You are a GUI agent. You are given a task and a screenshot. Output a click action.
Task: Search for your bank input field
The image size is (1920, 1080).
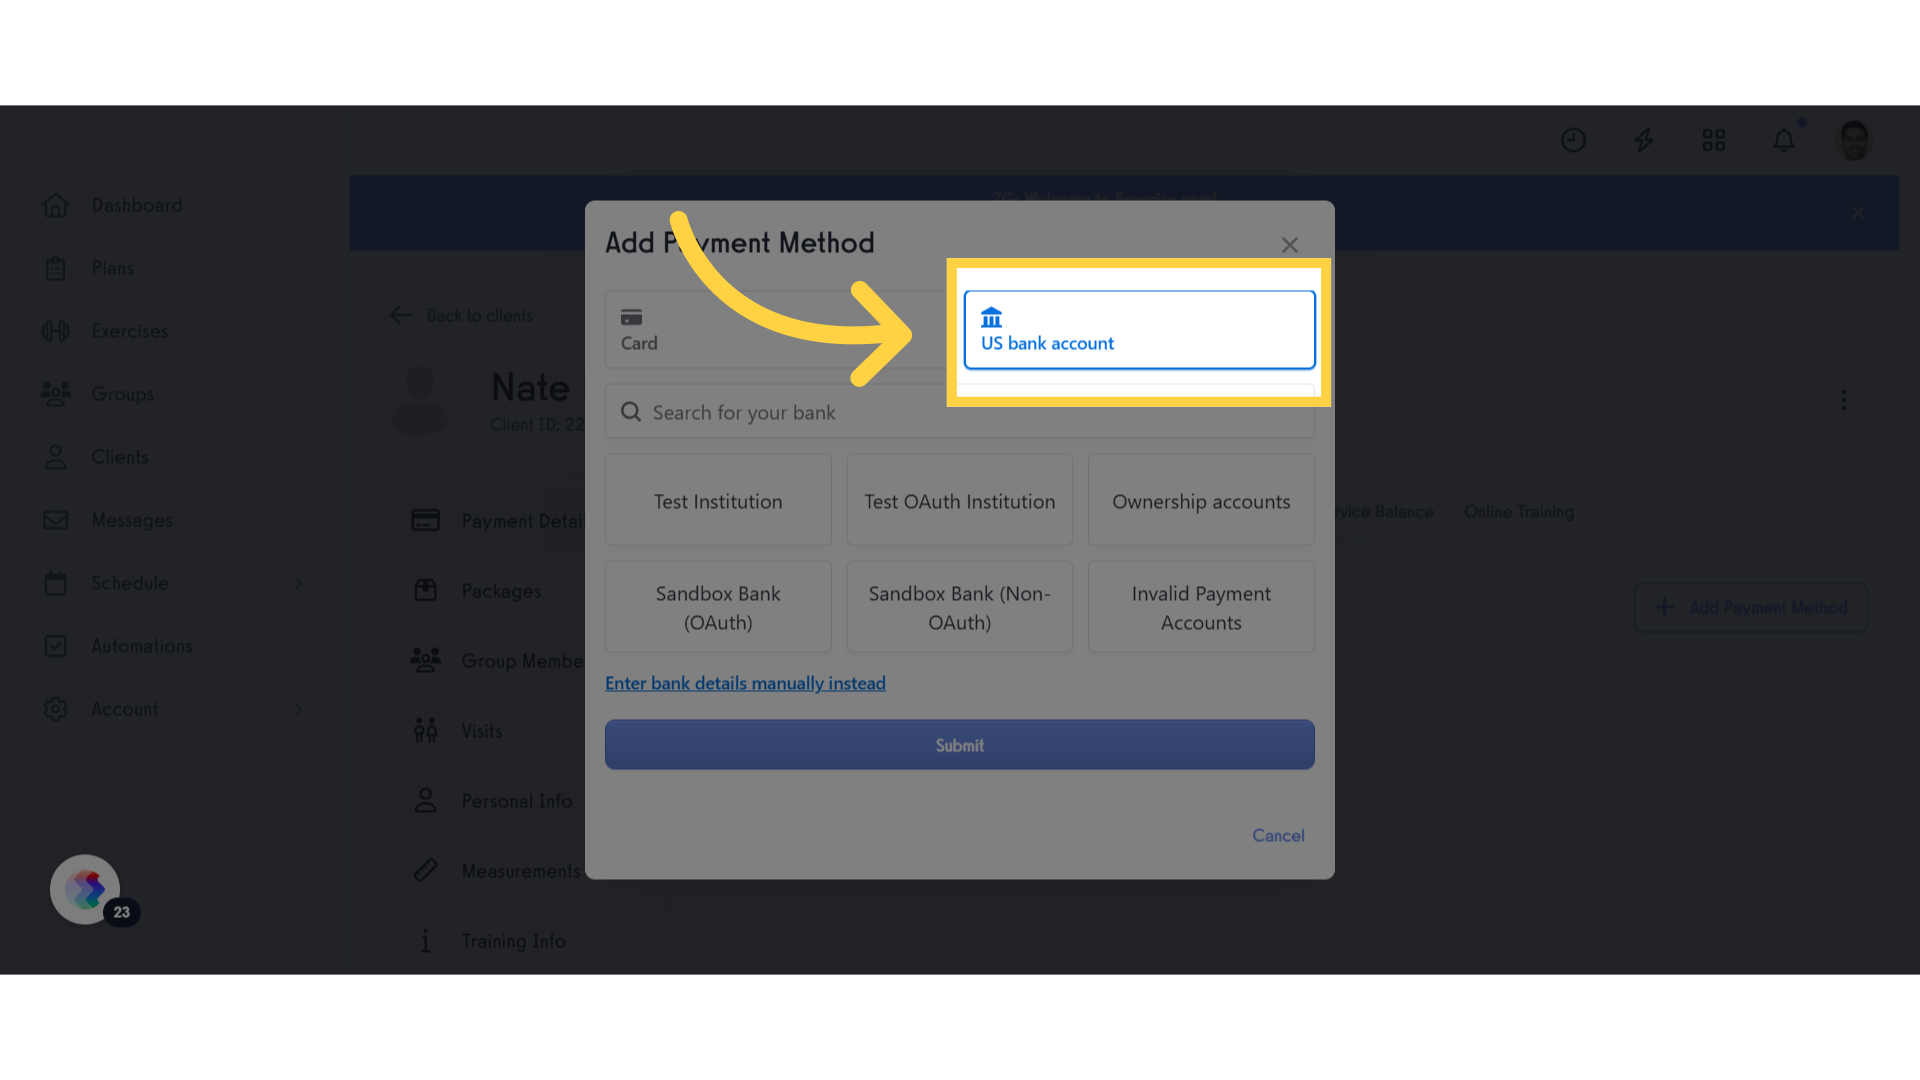959,410
